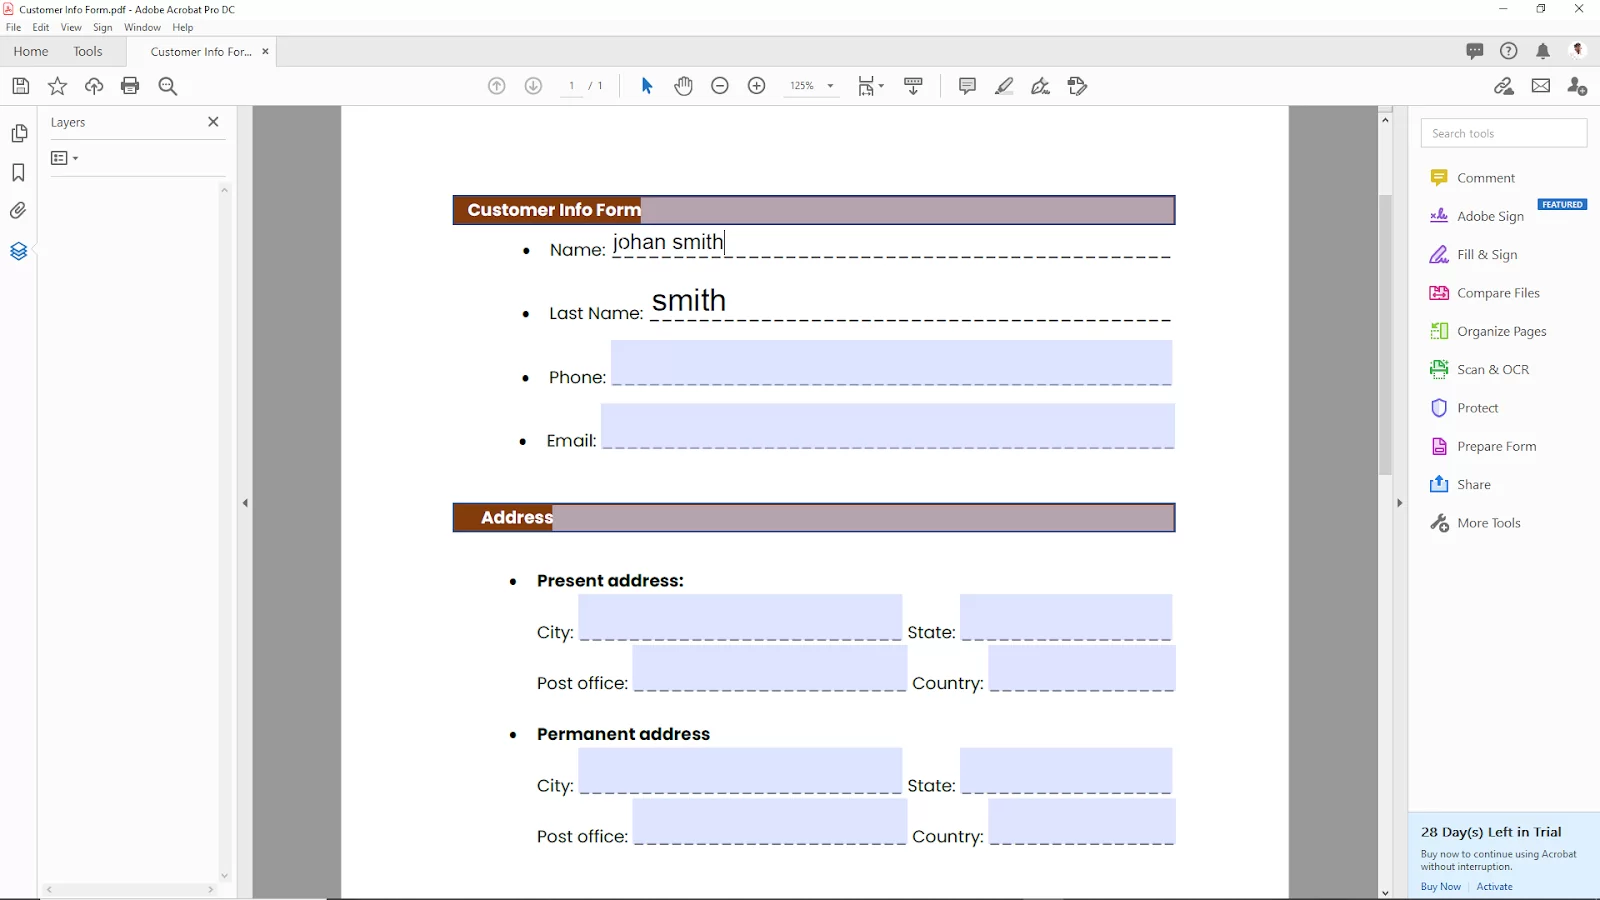Switch to the Tools tab

pyautogui.click(x=88, y=51)
